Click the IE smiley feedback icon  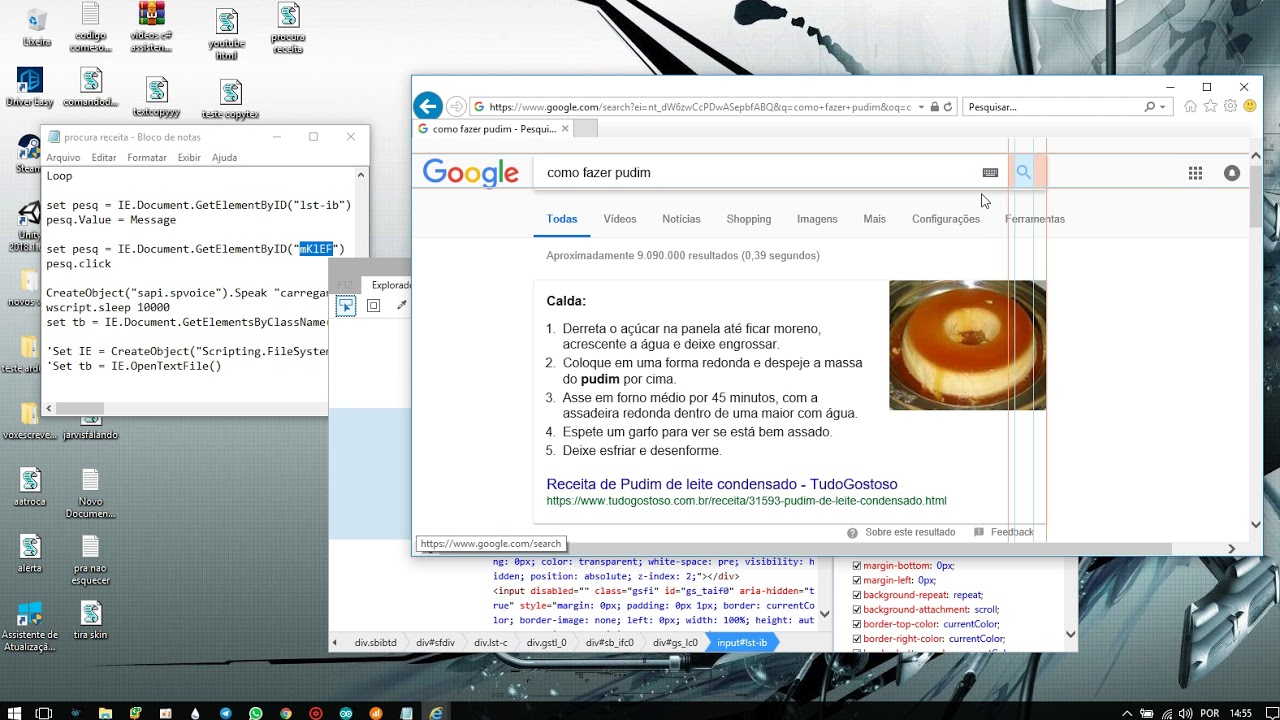point(1250,106)
